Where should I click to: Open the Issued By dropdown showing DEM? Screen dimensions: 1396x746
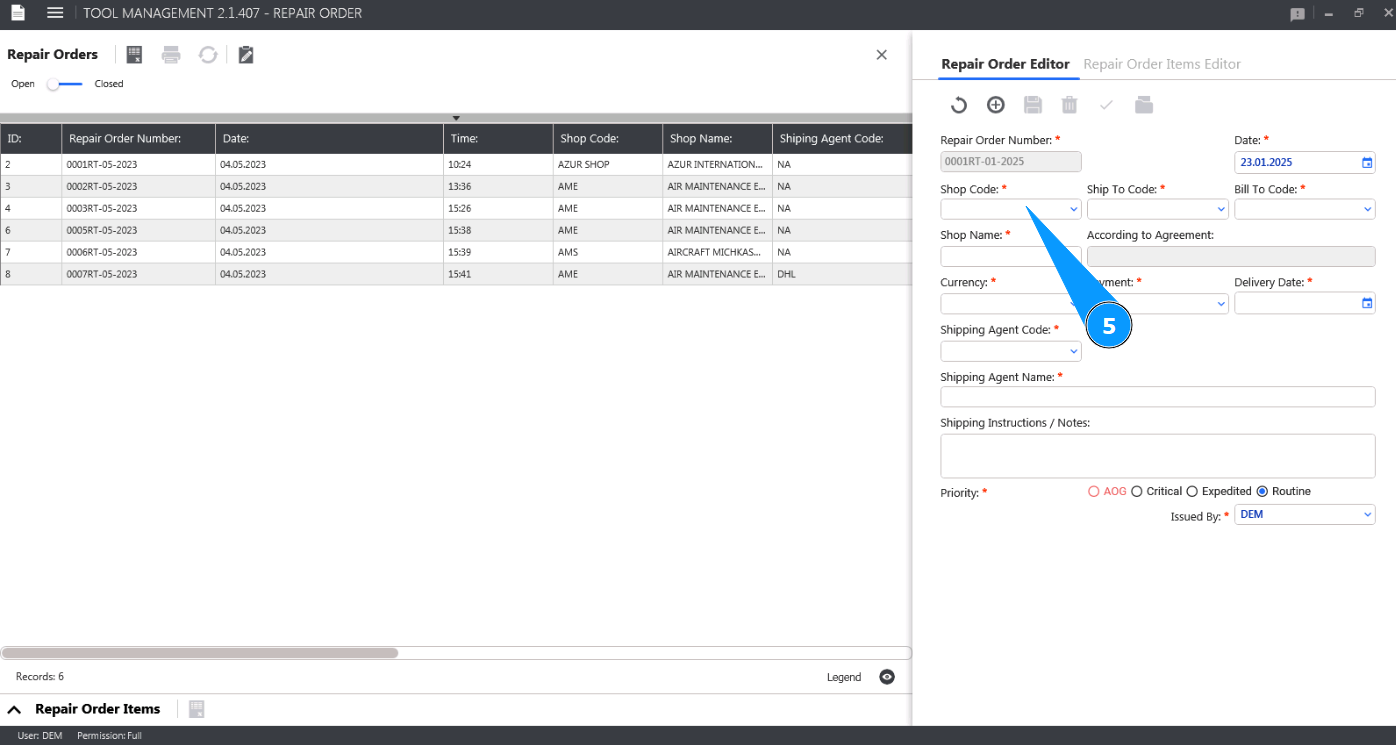(1368, 515)
